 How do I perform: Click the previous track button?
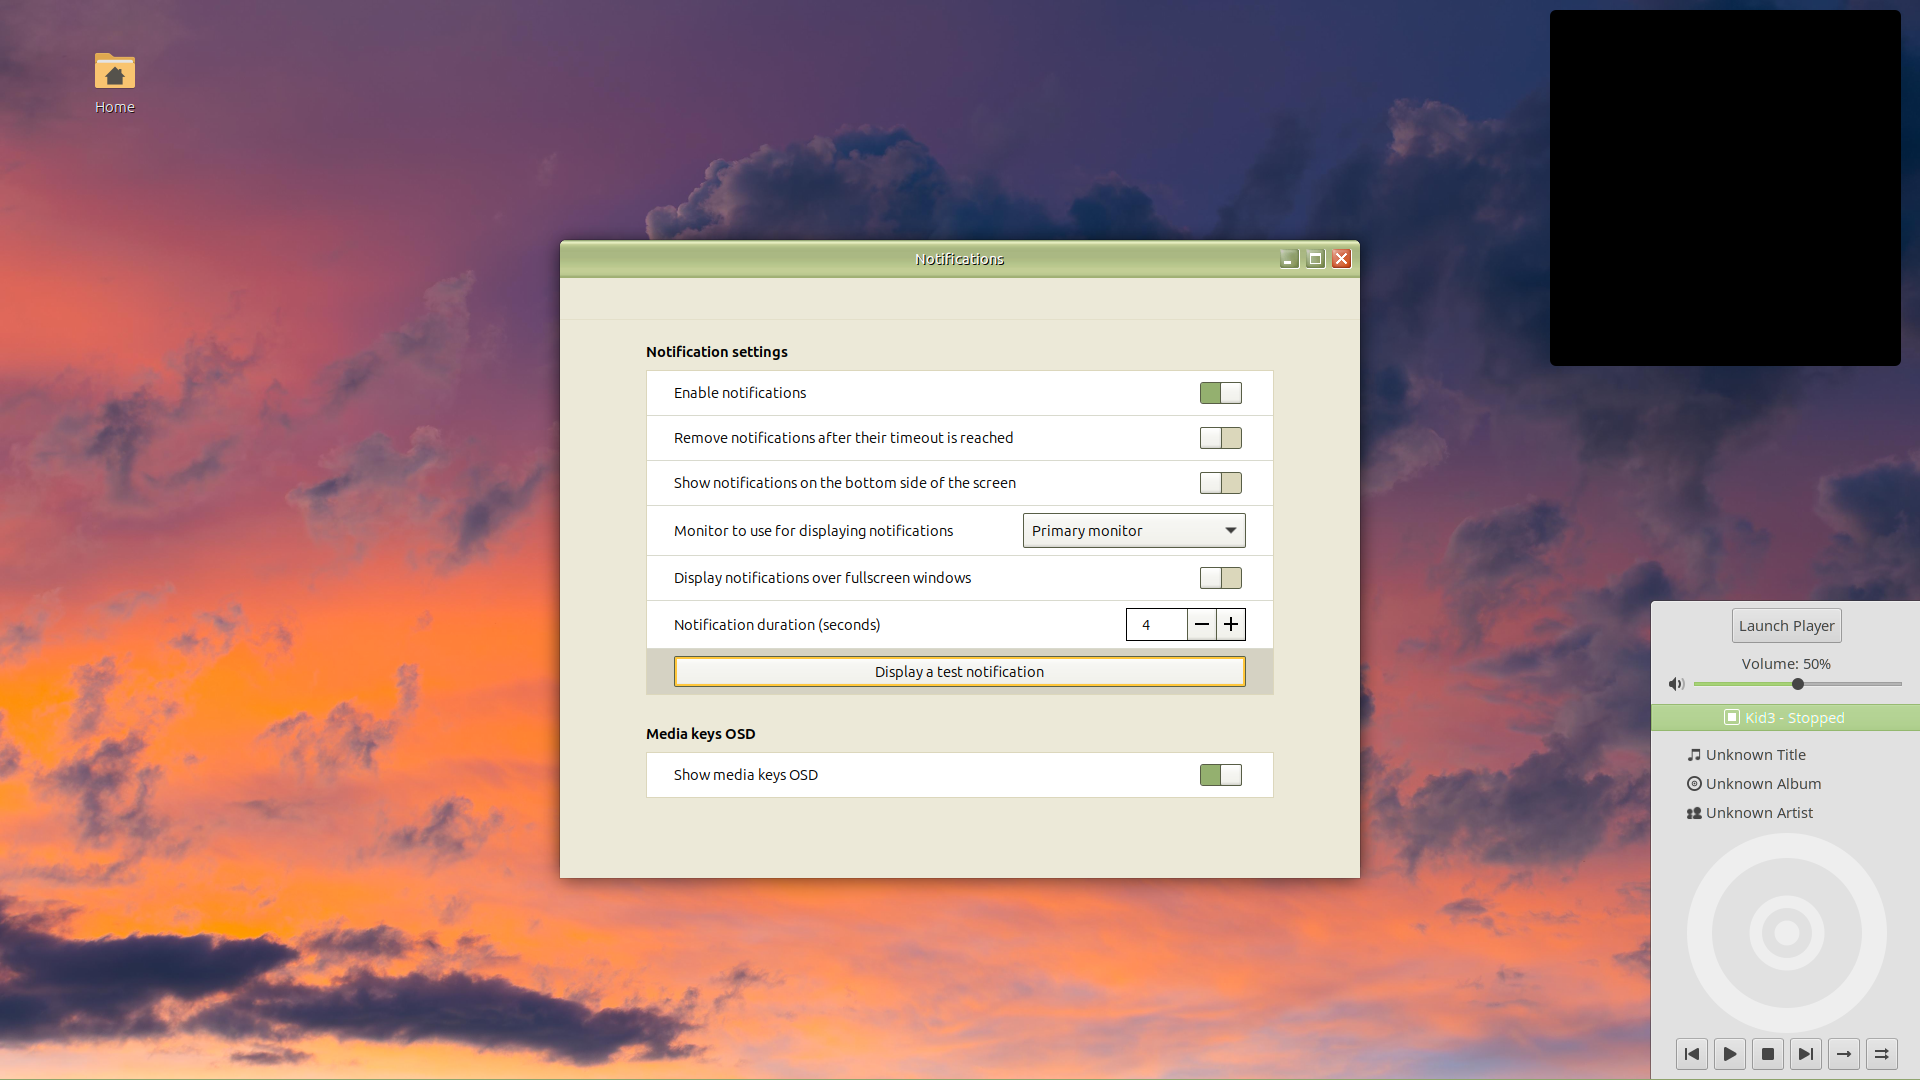[1692, 1054]
